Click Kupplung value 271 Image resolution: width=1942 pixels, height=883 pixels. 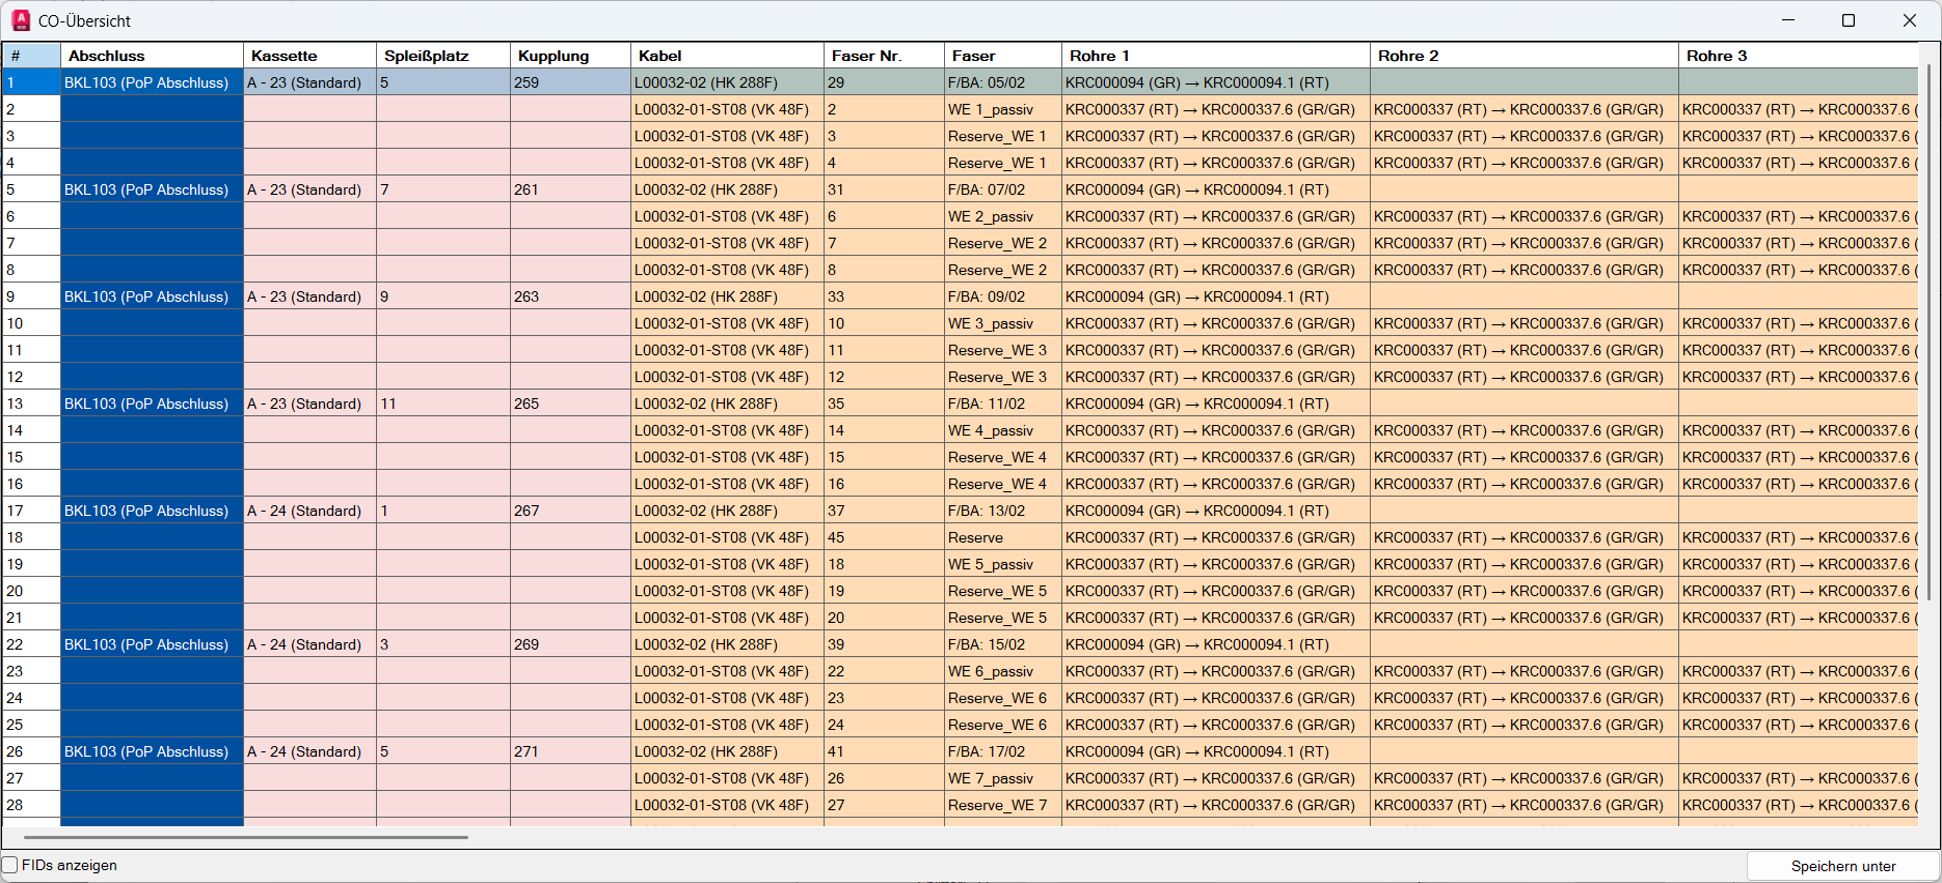[x=570, y=752]
